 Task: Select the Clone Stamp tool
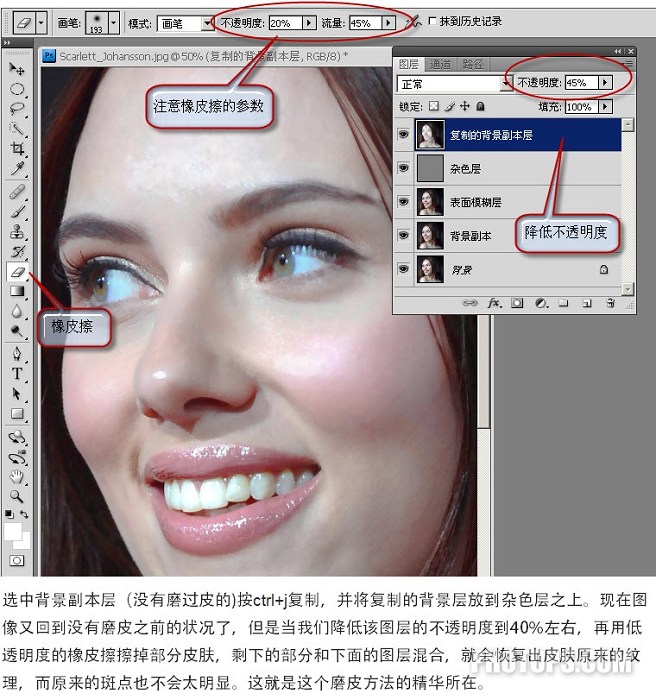point(17,232)
